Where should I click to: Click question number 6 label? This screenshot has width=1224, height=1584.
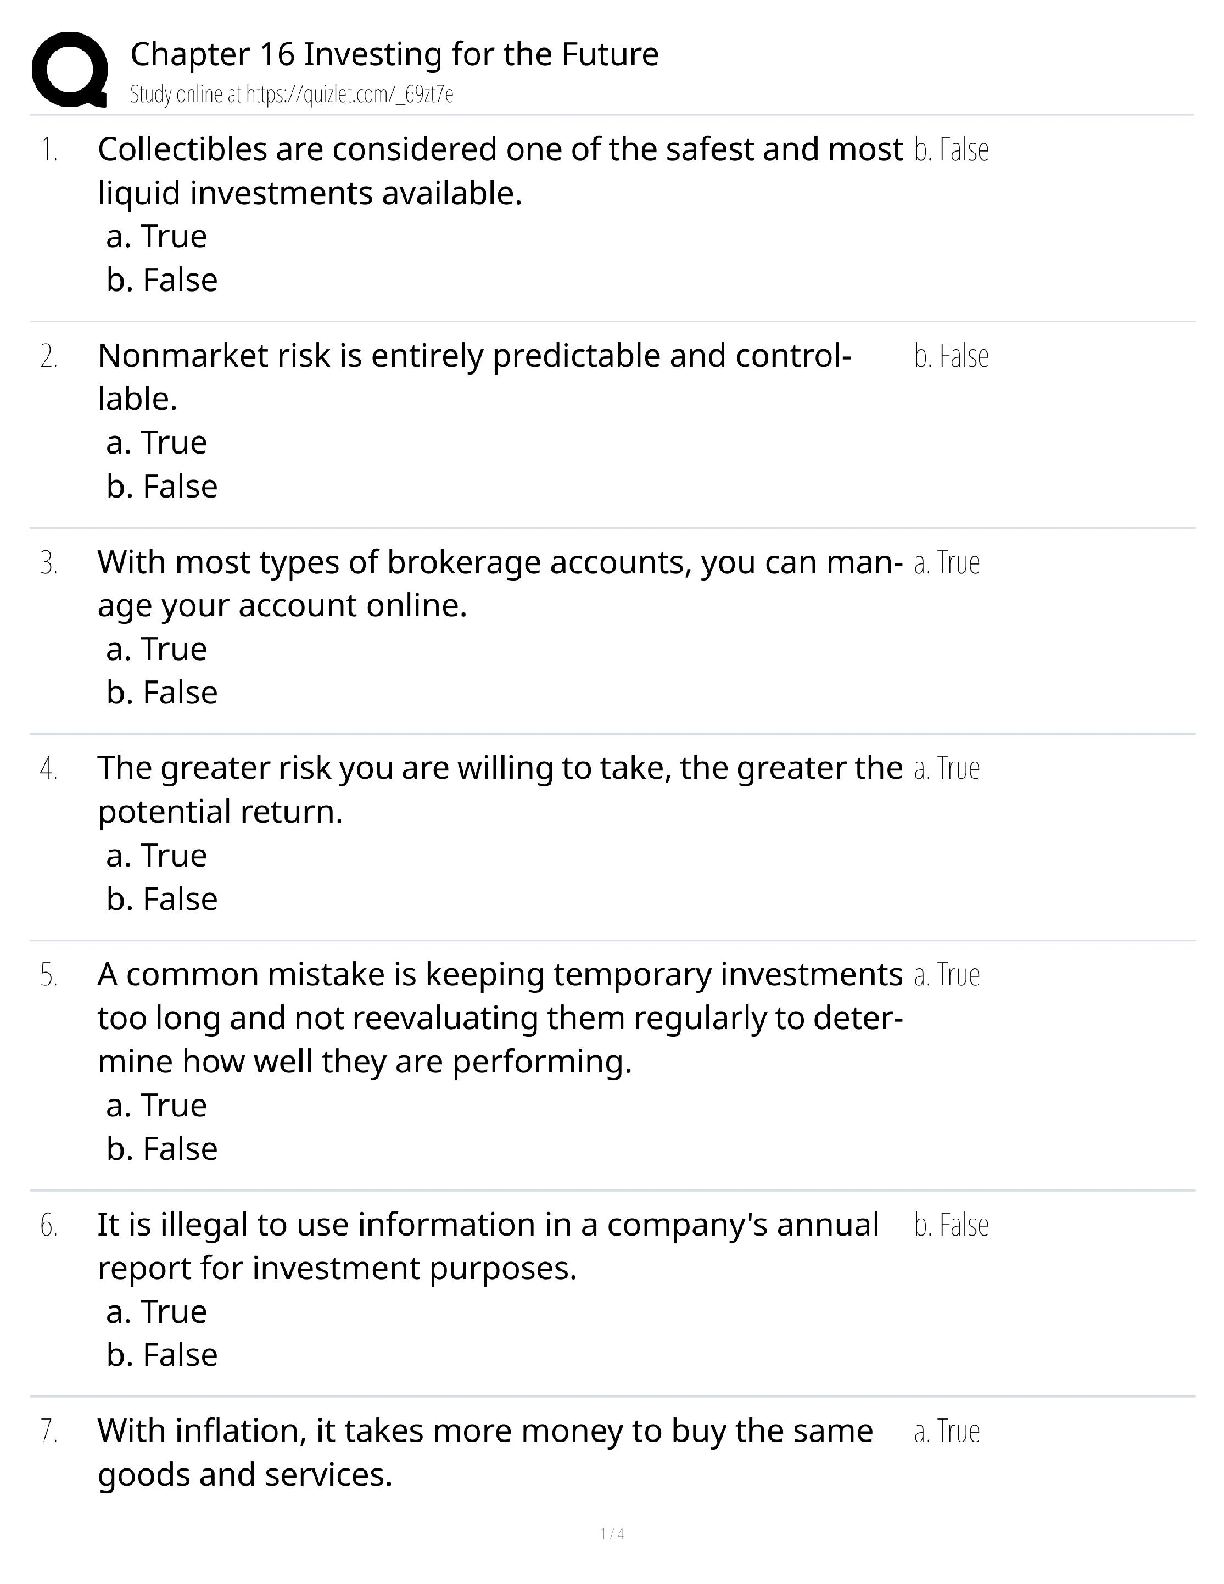(x=49, y=1225)
